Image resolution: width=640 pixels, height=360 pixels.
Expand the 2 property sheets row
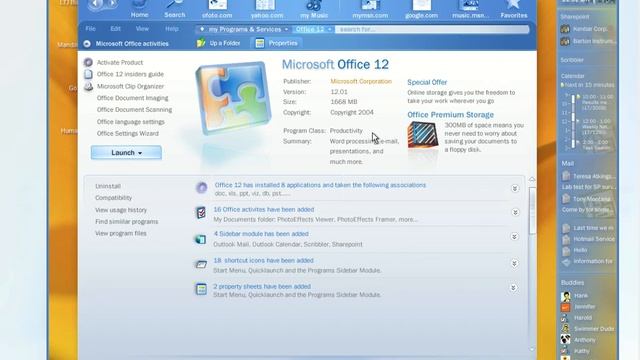[x=513, y=288]
